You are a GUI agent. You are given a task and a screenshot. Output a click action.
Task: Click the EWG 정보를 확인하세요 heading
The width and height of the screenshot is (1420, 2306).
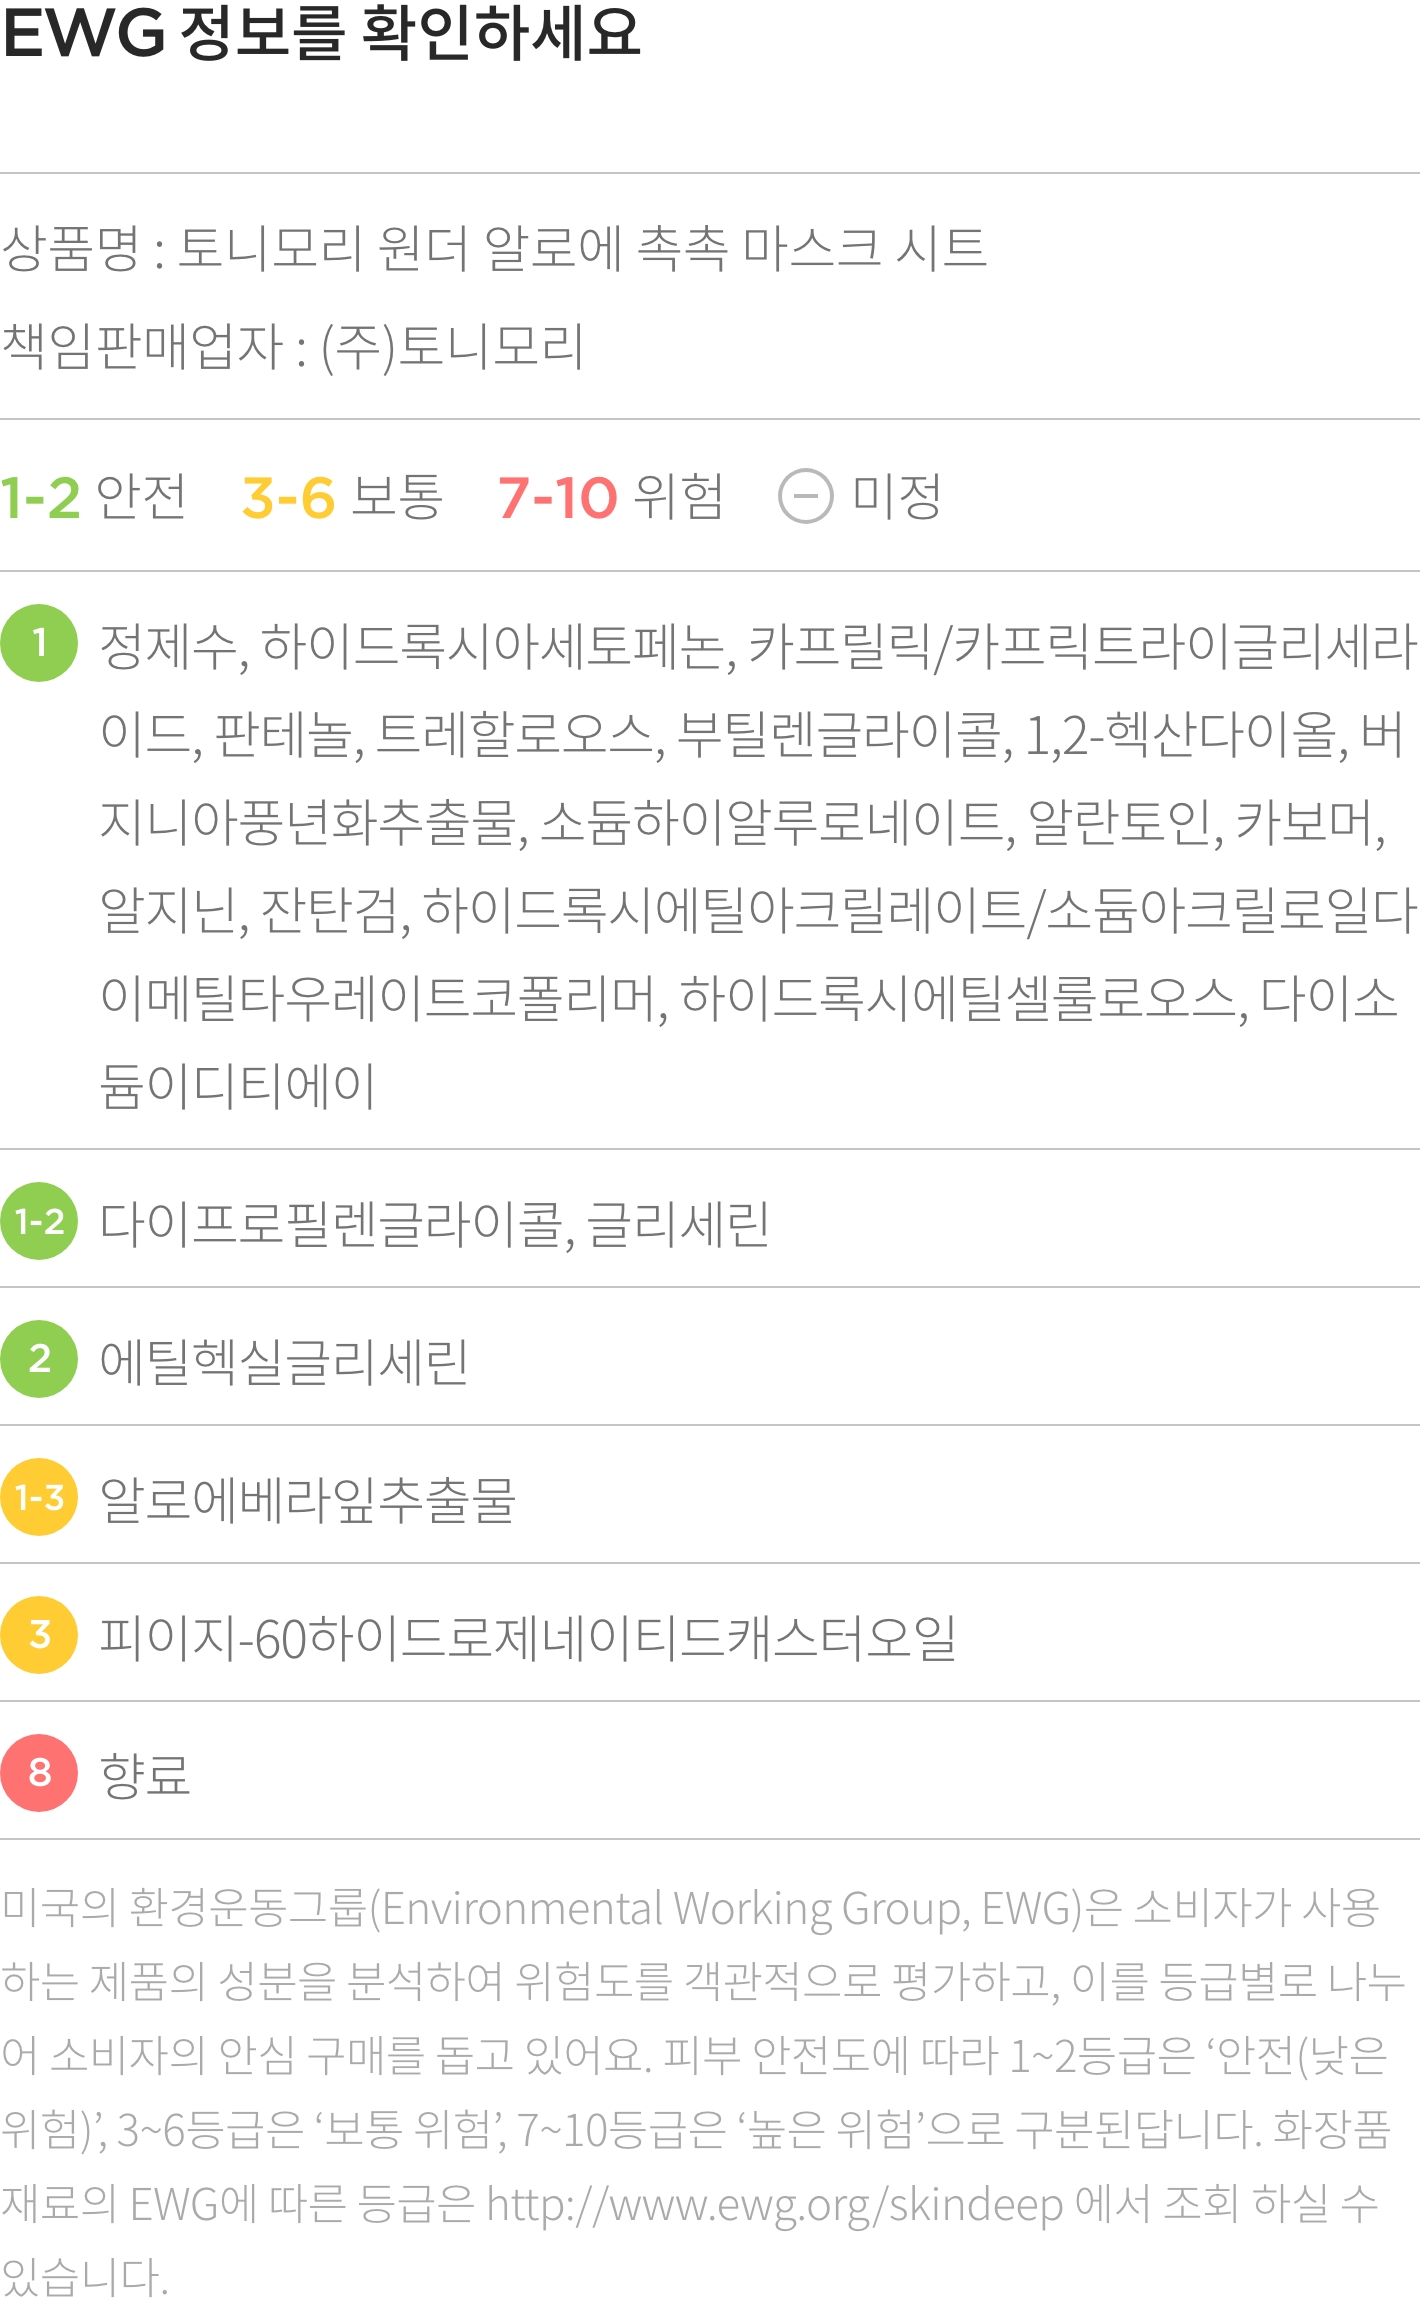point(321,33)
